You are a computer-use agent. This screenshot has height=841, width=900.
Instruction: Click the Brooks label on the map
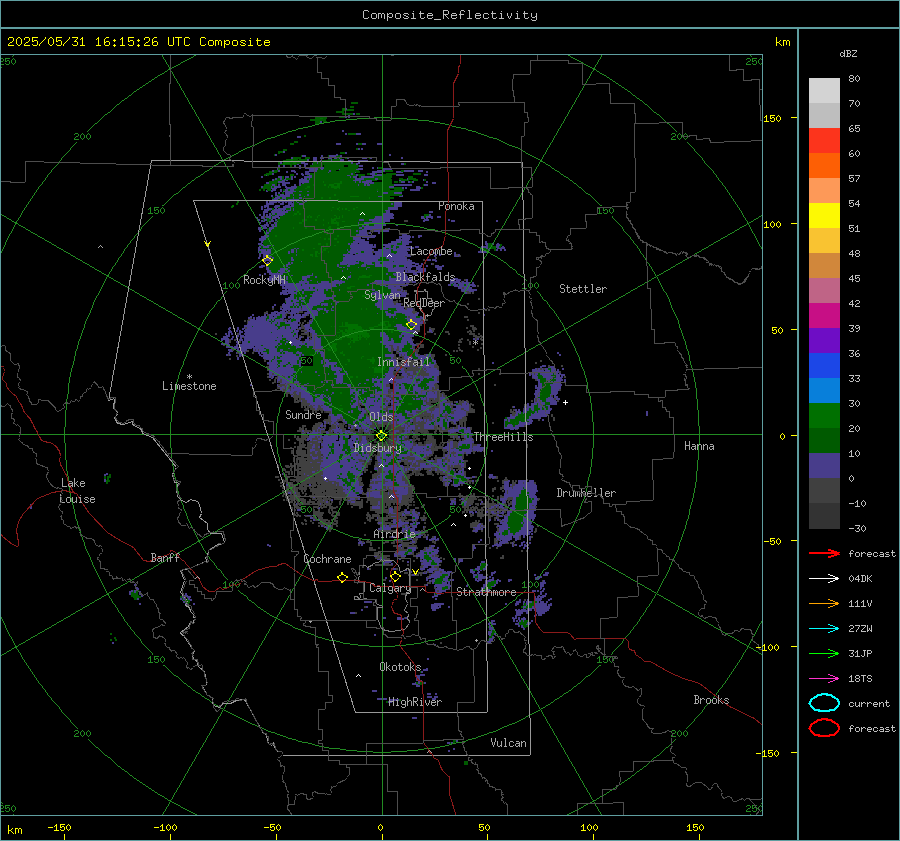coord(711,700)
